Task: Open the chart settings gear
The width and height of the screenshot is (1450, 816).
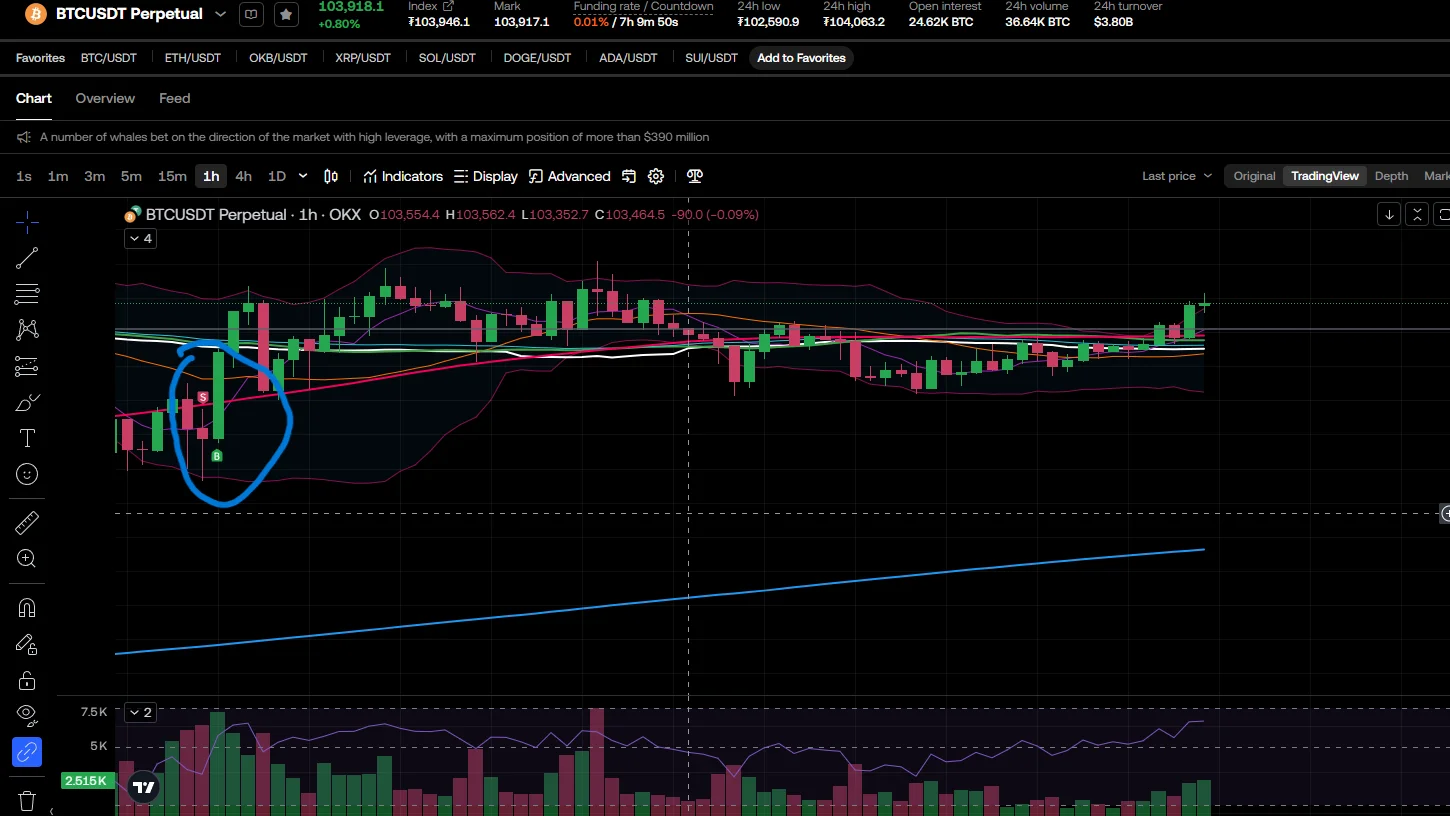Action: [x=656, y=176]
